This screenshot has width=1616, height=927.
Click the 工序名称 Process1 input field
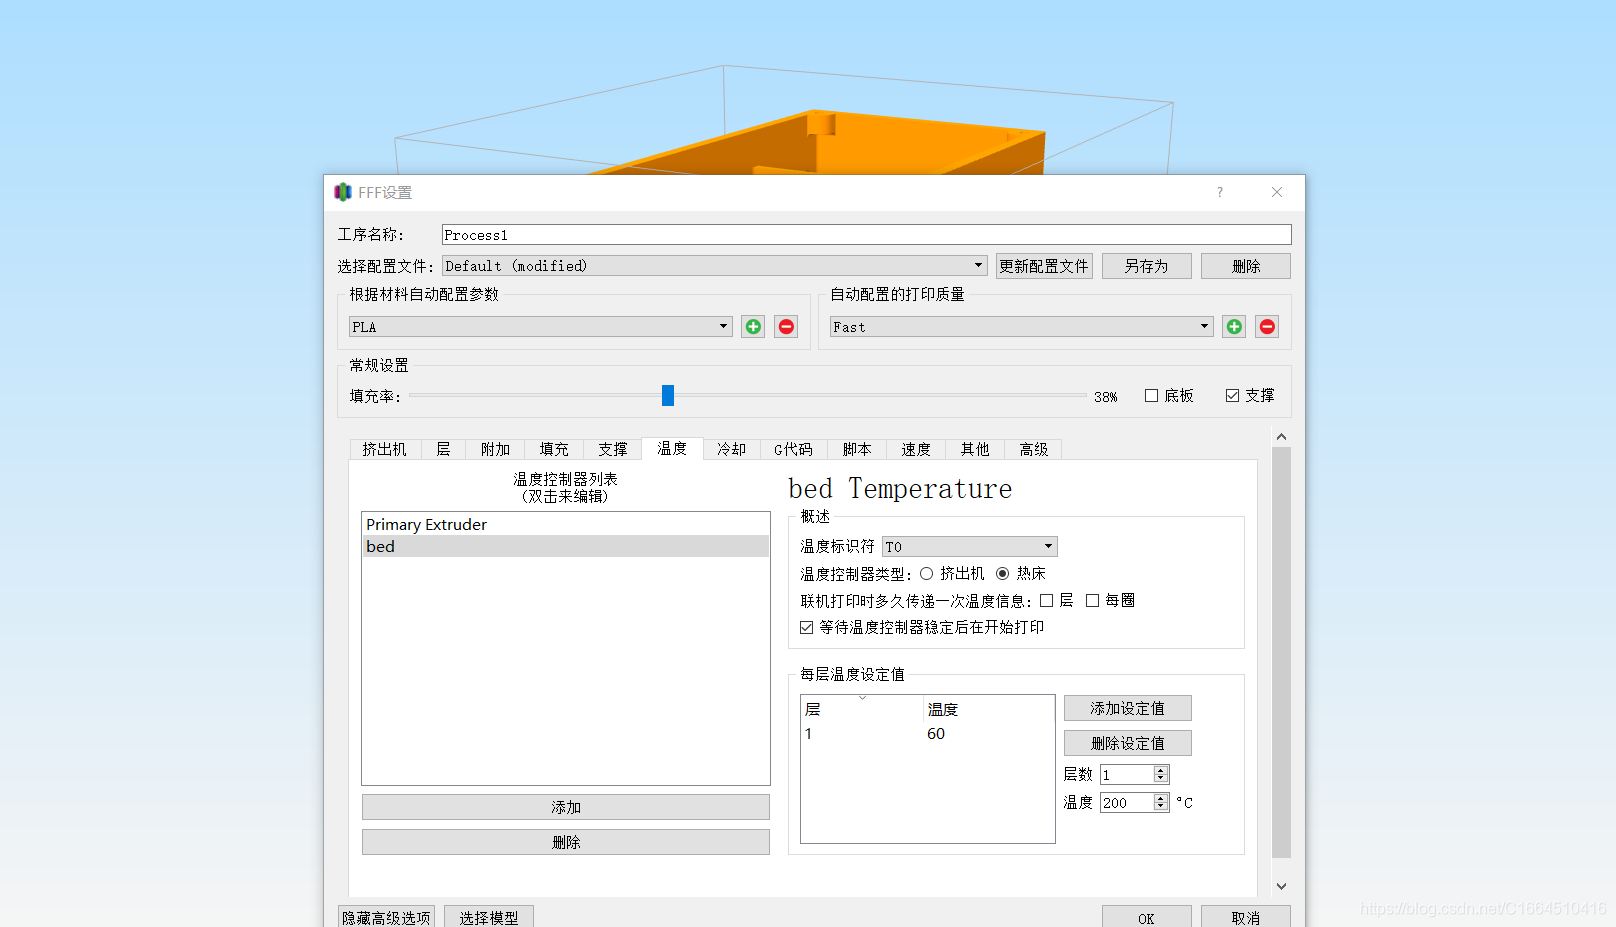pos(867,235)
